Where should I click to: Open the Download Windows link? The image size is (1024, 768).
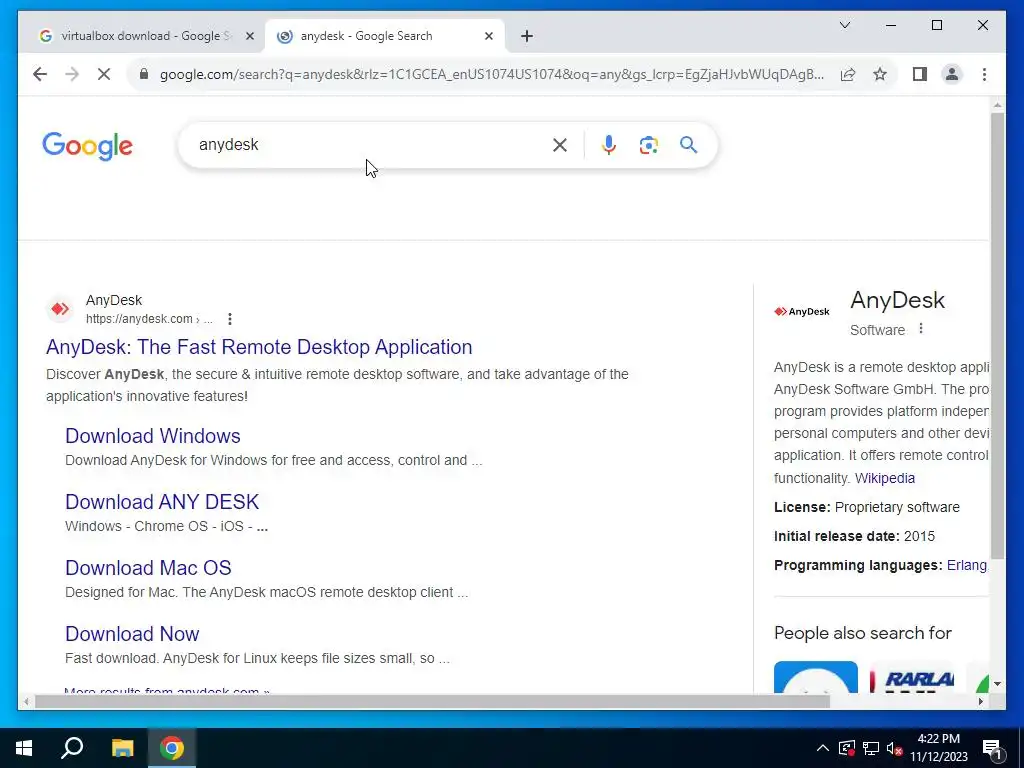[x=153, y=436]
